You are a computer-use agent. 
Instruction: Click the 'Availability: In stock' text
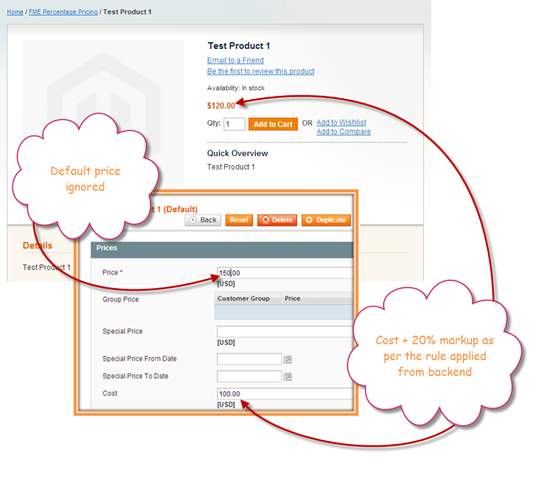(x=236, y=88)
